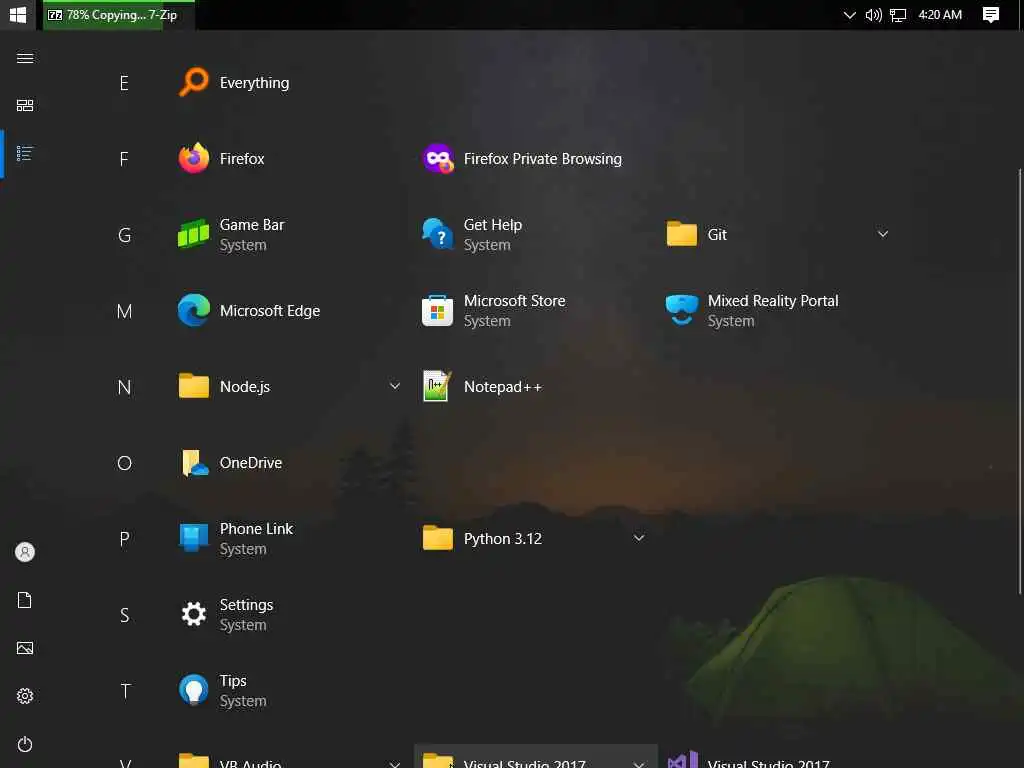1024x768 pixels.
Task: Open the Tips app
Action: 223,691
